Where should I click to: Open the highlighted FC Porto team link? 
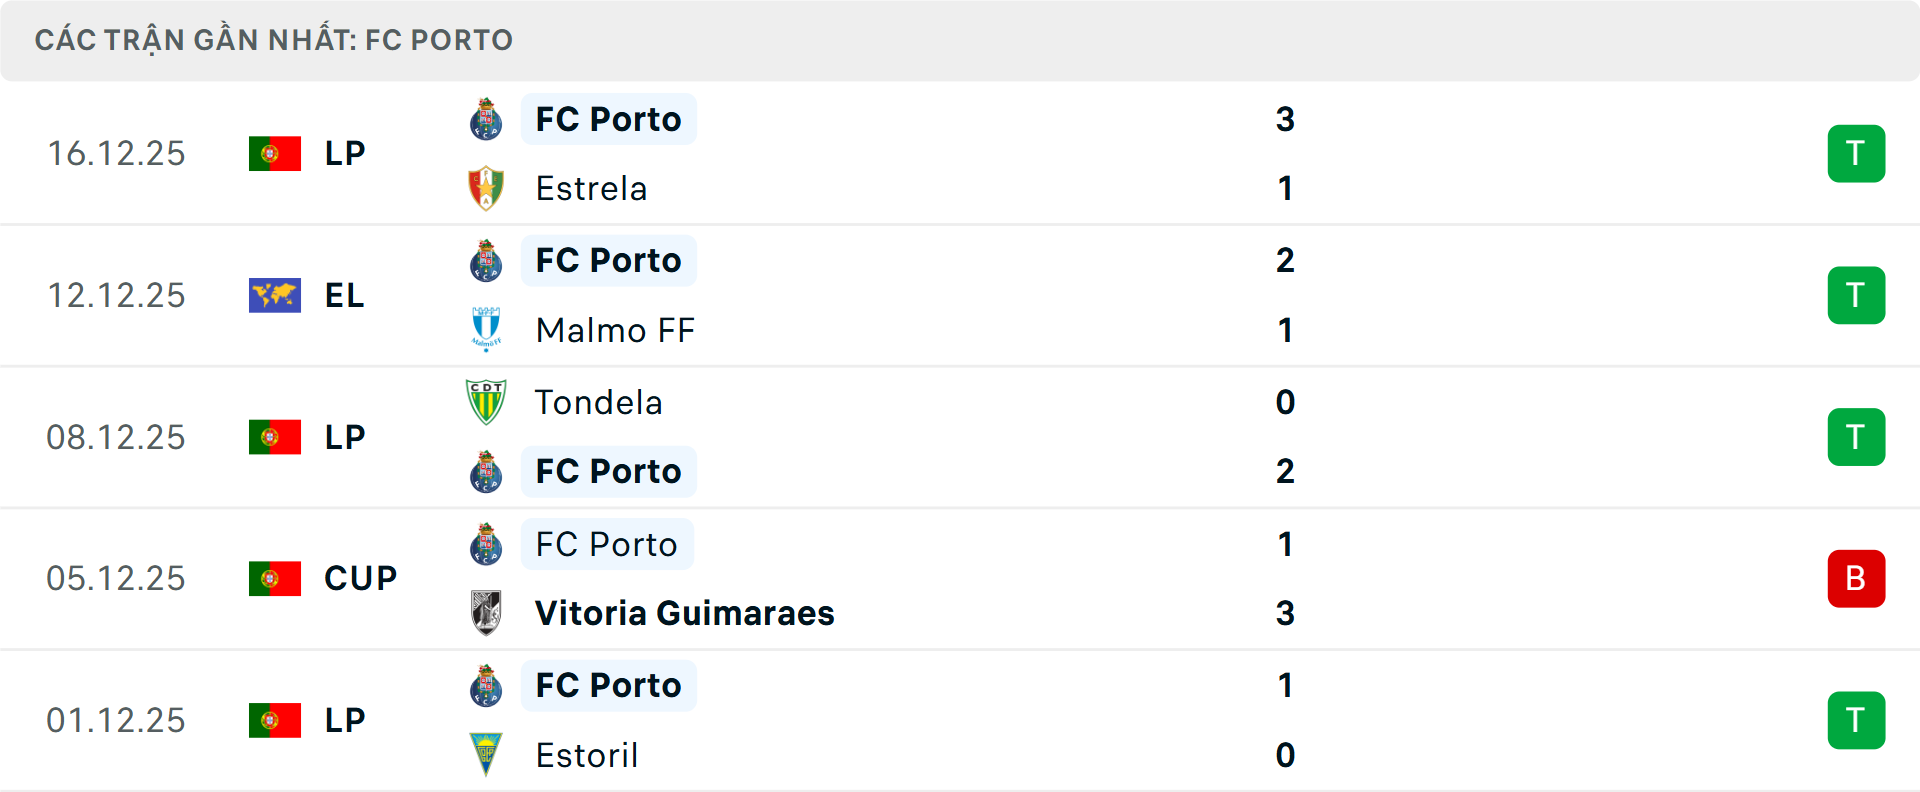tap(609, 119)
